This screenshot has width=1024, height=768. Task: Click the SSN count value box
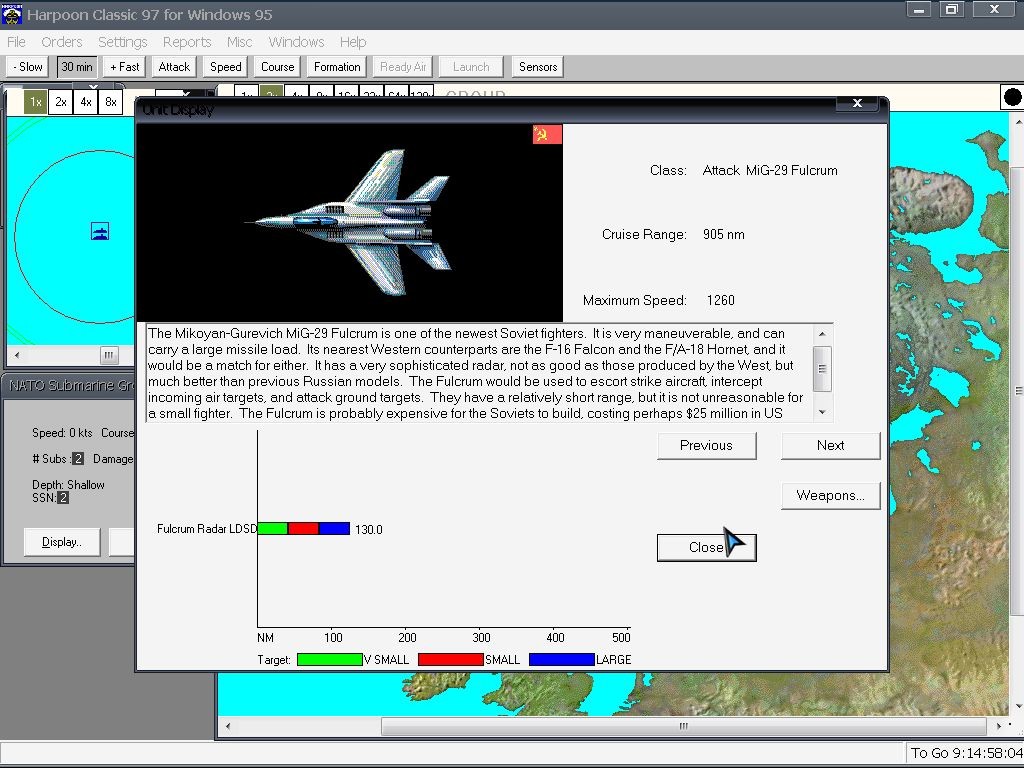(x=63, y=498)
